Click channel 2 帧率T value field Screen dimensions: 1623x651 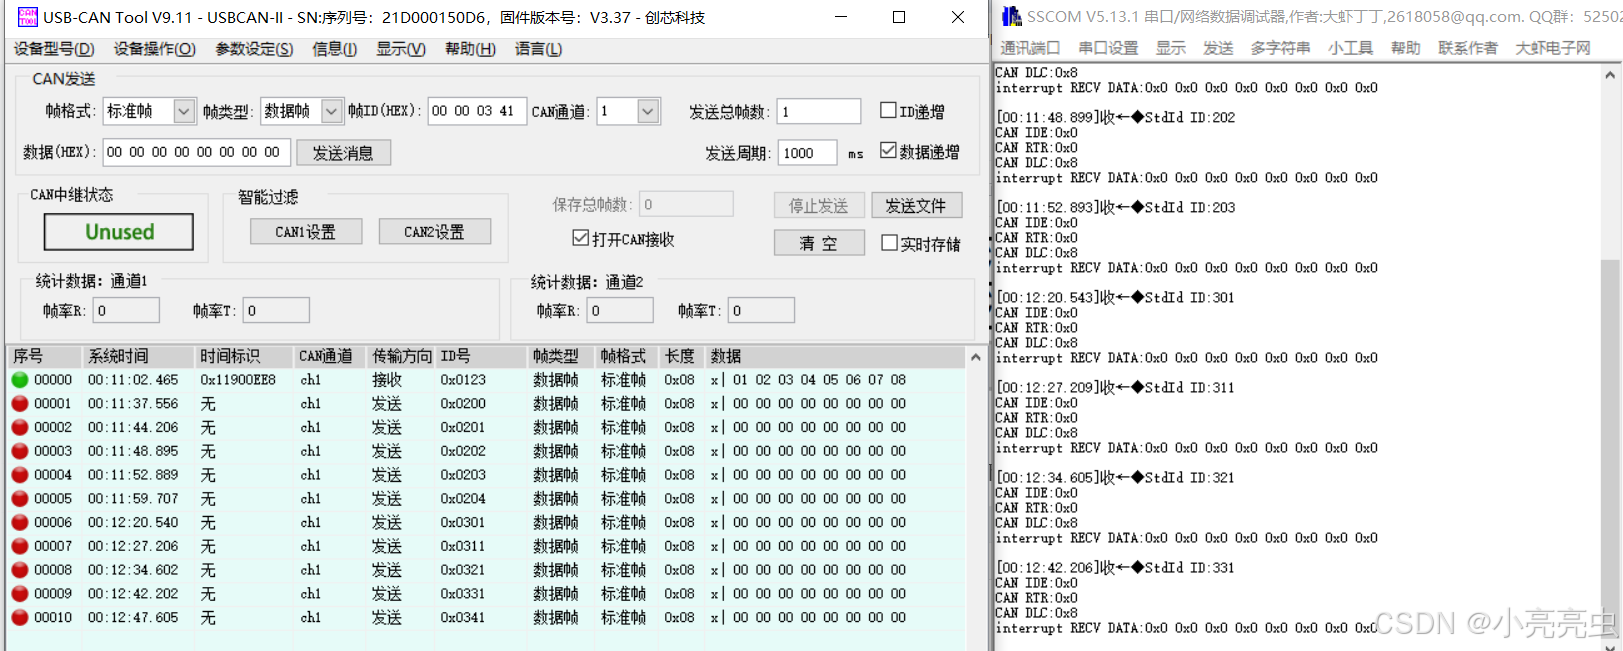(761, 310)
